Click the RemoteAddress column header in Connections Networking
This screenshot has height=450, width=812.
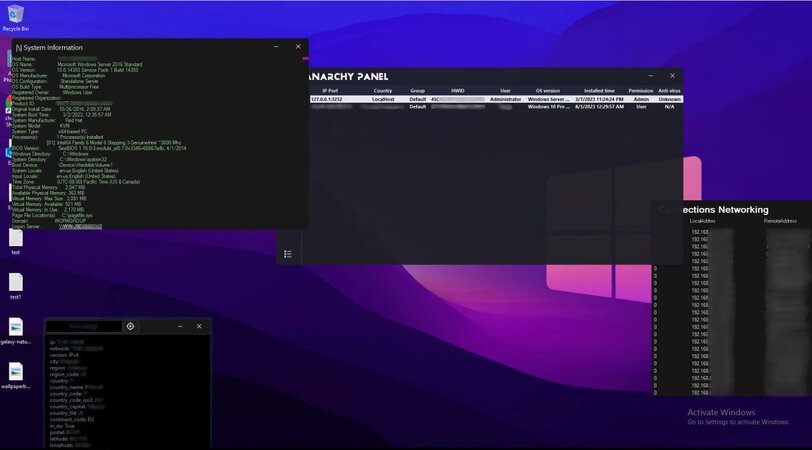(780, 221)
